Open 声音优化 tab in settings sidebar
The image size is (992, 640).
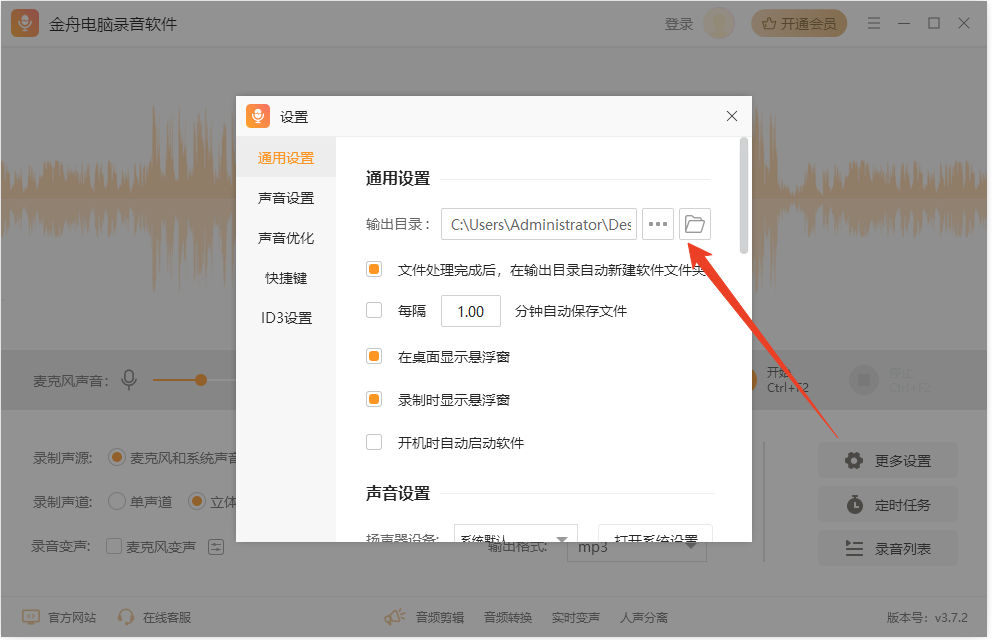click(x=286, y=238)
